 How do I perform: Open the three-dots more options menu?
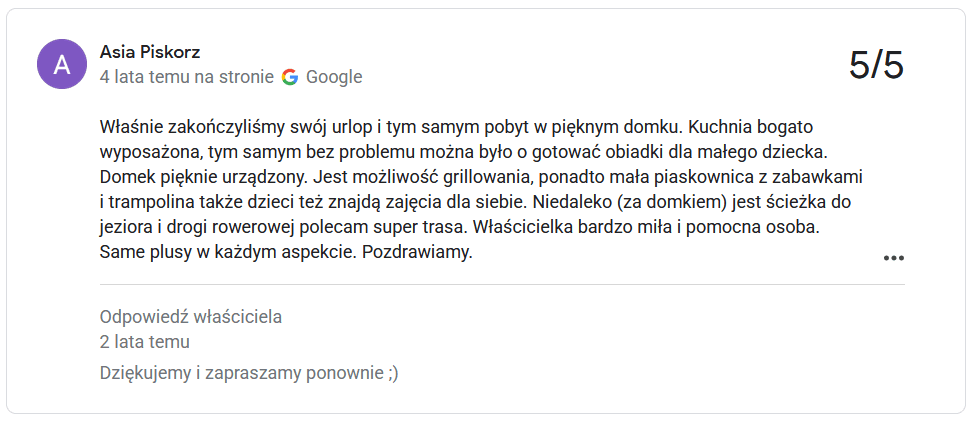(893, 258)
